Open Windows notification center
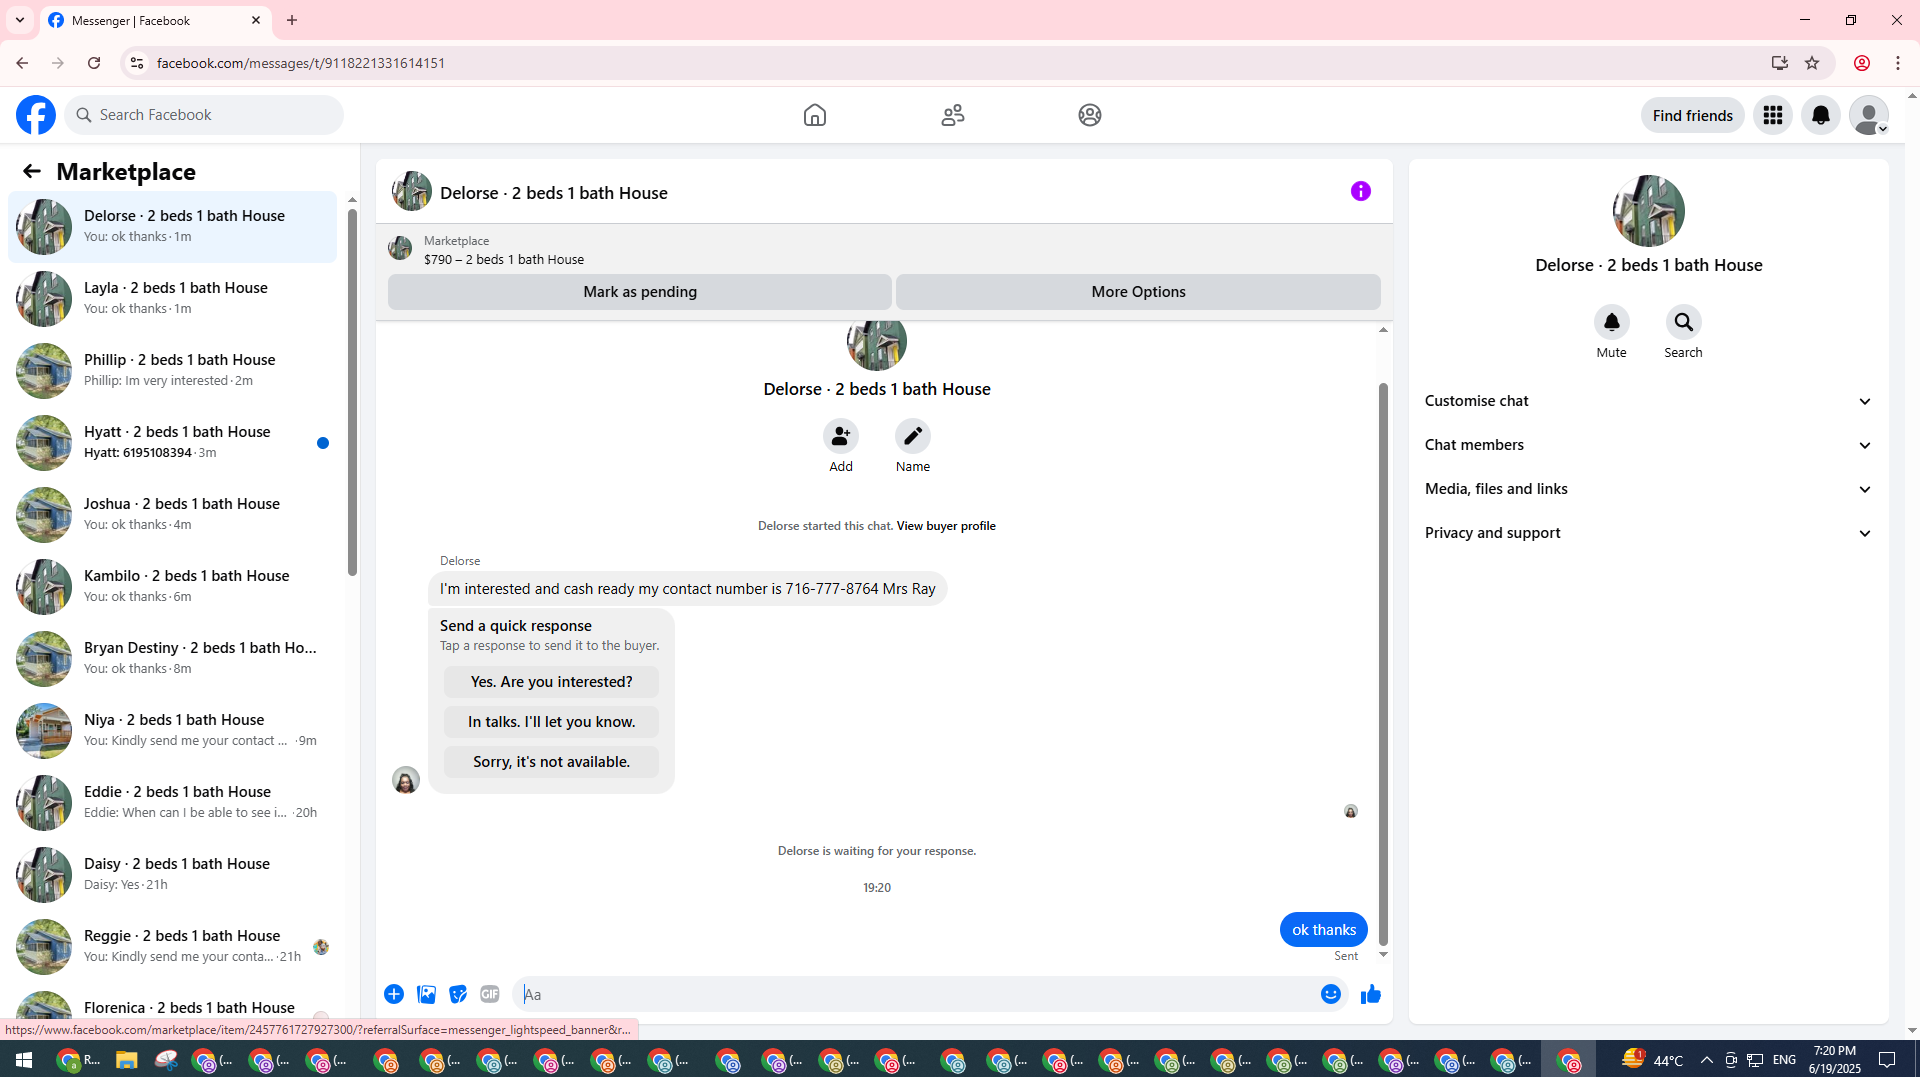 tap(1887, 1060)
